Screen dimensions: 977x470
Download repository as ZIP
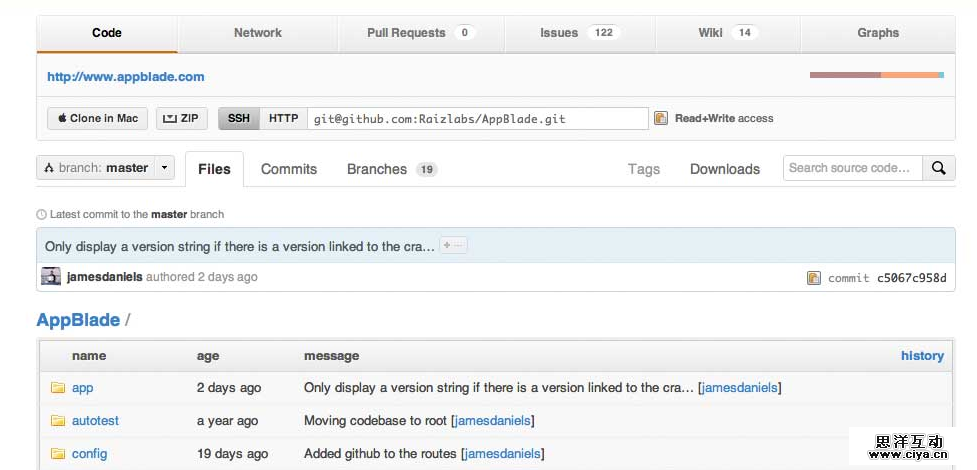(x=181, y=118)
